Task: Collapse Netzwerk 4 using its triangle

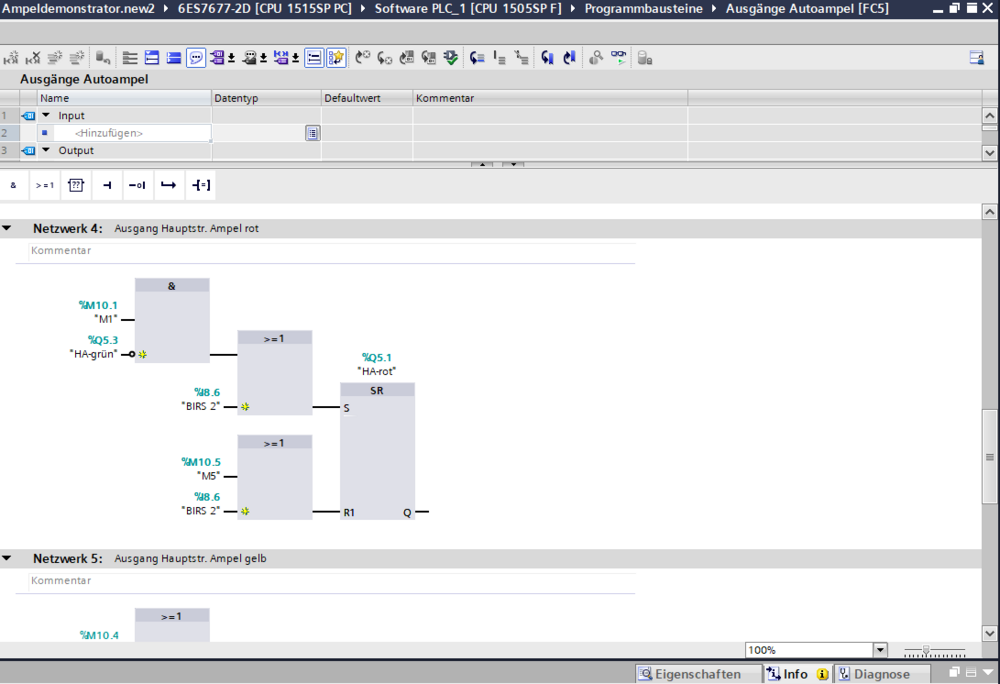Action: point(7,228)
